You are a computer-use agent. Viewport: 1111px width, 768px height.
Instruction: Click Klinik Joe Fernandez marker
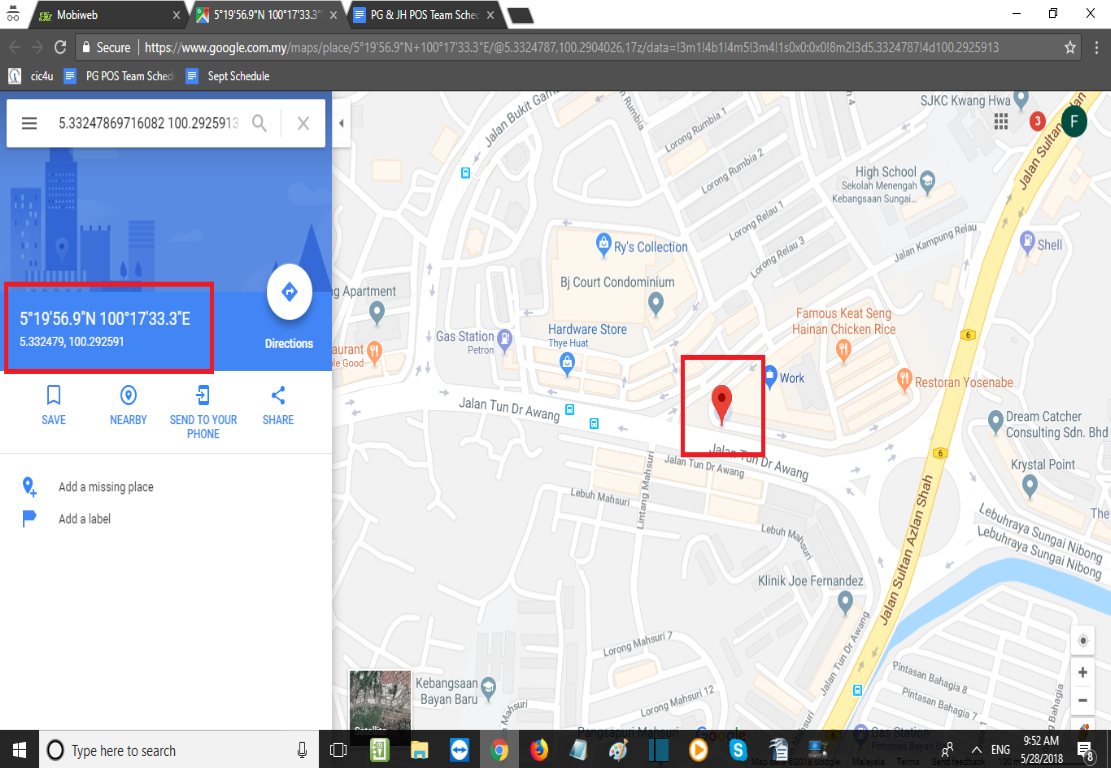(x=845, y=603)
